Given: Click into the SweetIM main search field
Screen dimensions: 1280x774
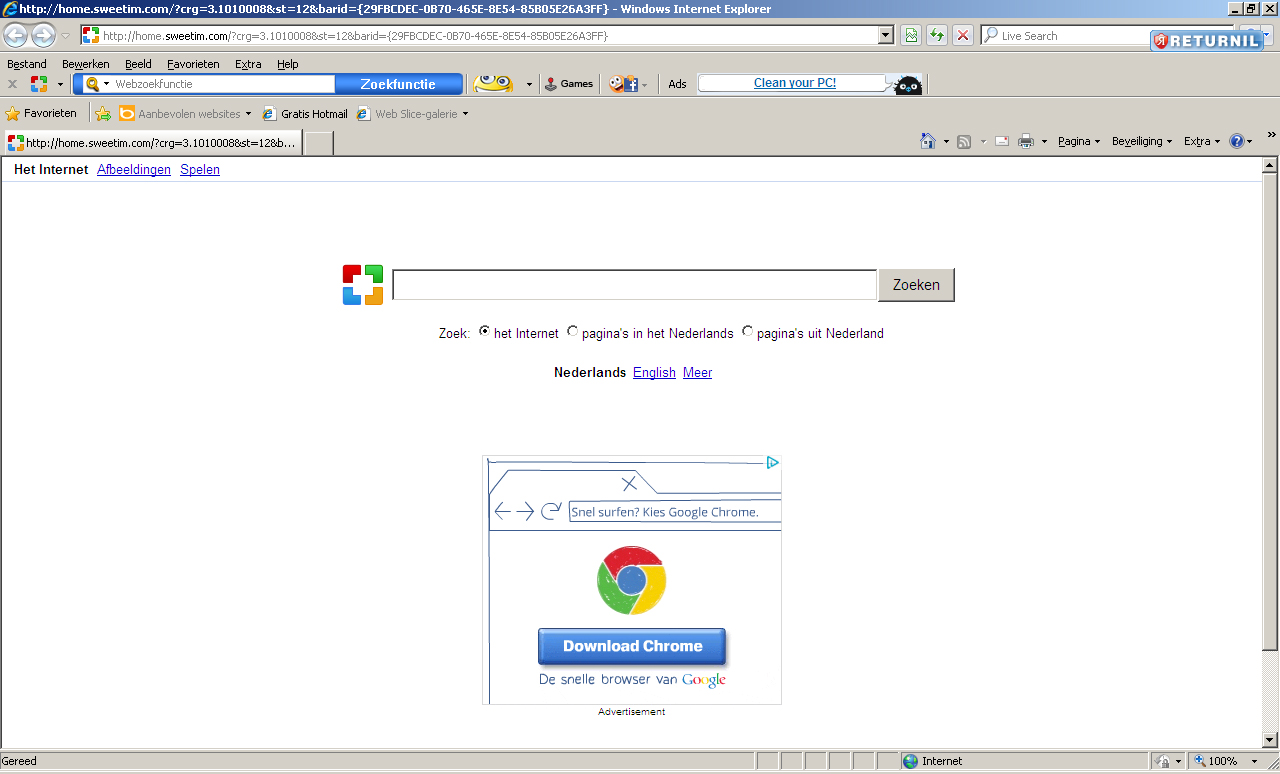Looking at the screenshot, I should (634, 285).
